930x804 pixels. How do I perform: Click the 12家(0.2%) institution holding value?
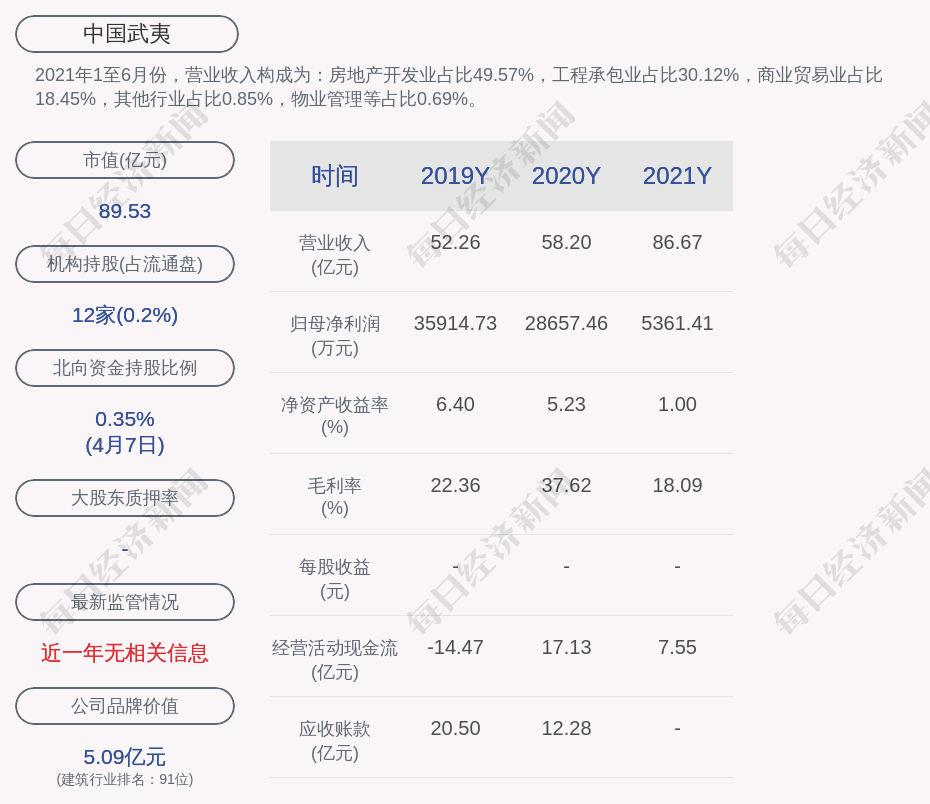coord(125,315)
